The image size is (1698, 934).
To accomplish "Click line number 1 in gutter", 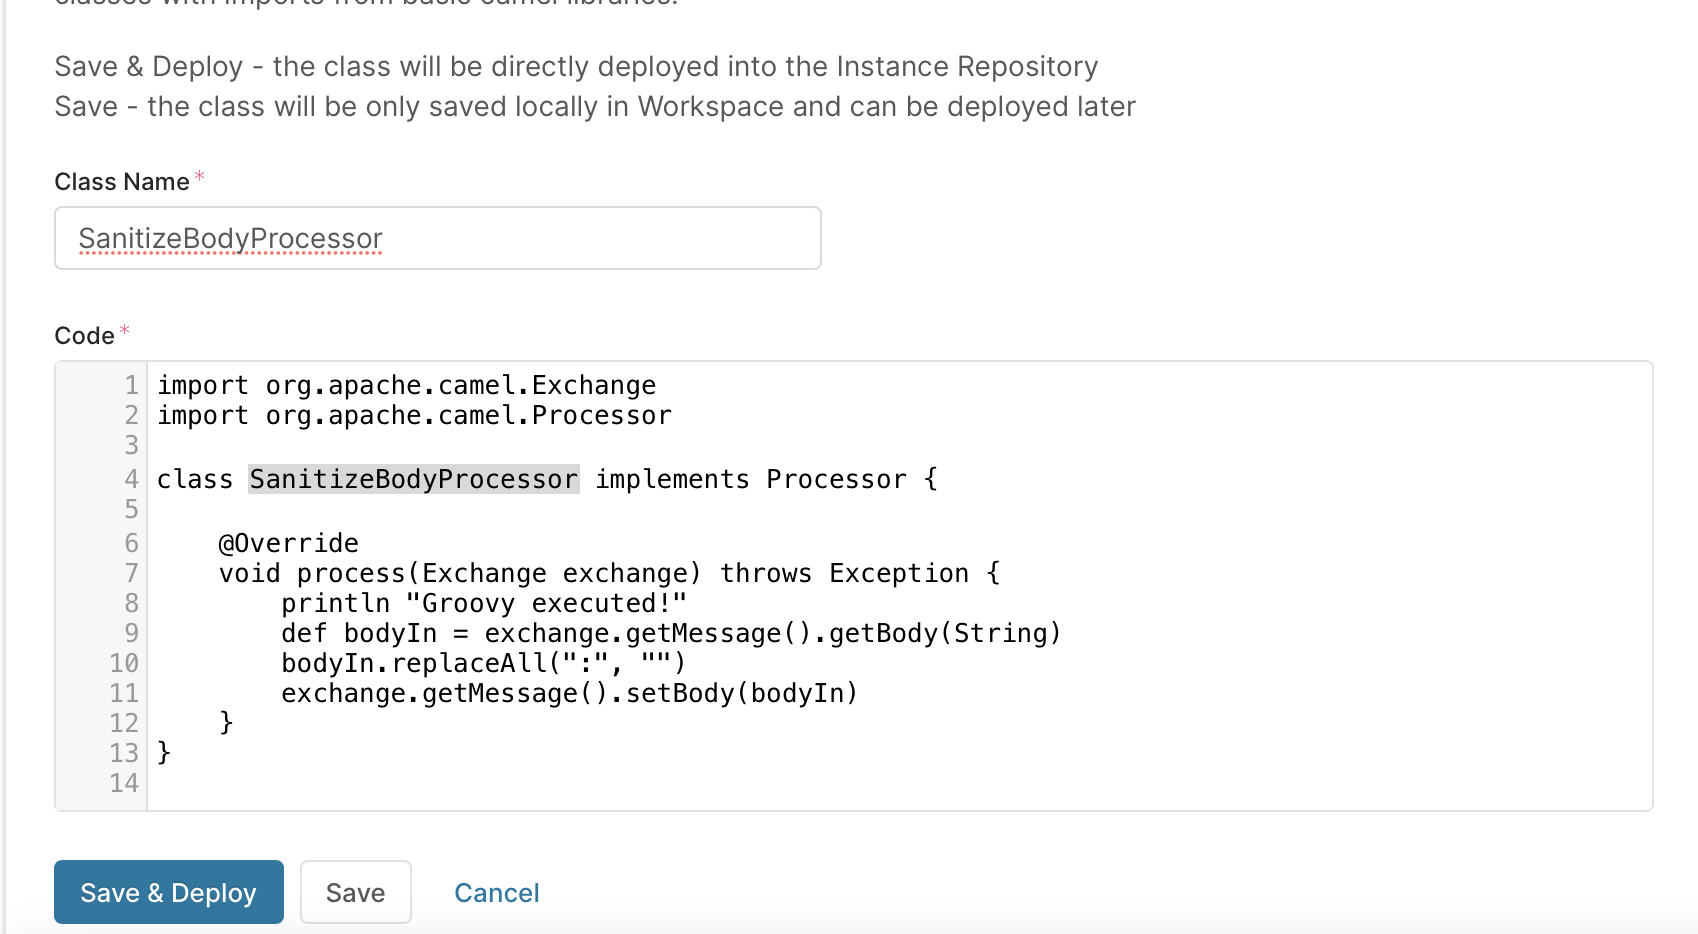I will (x=131, y=386).
